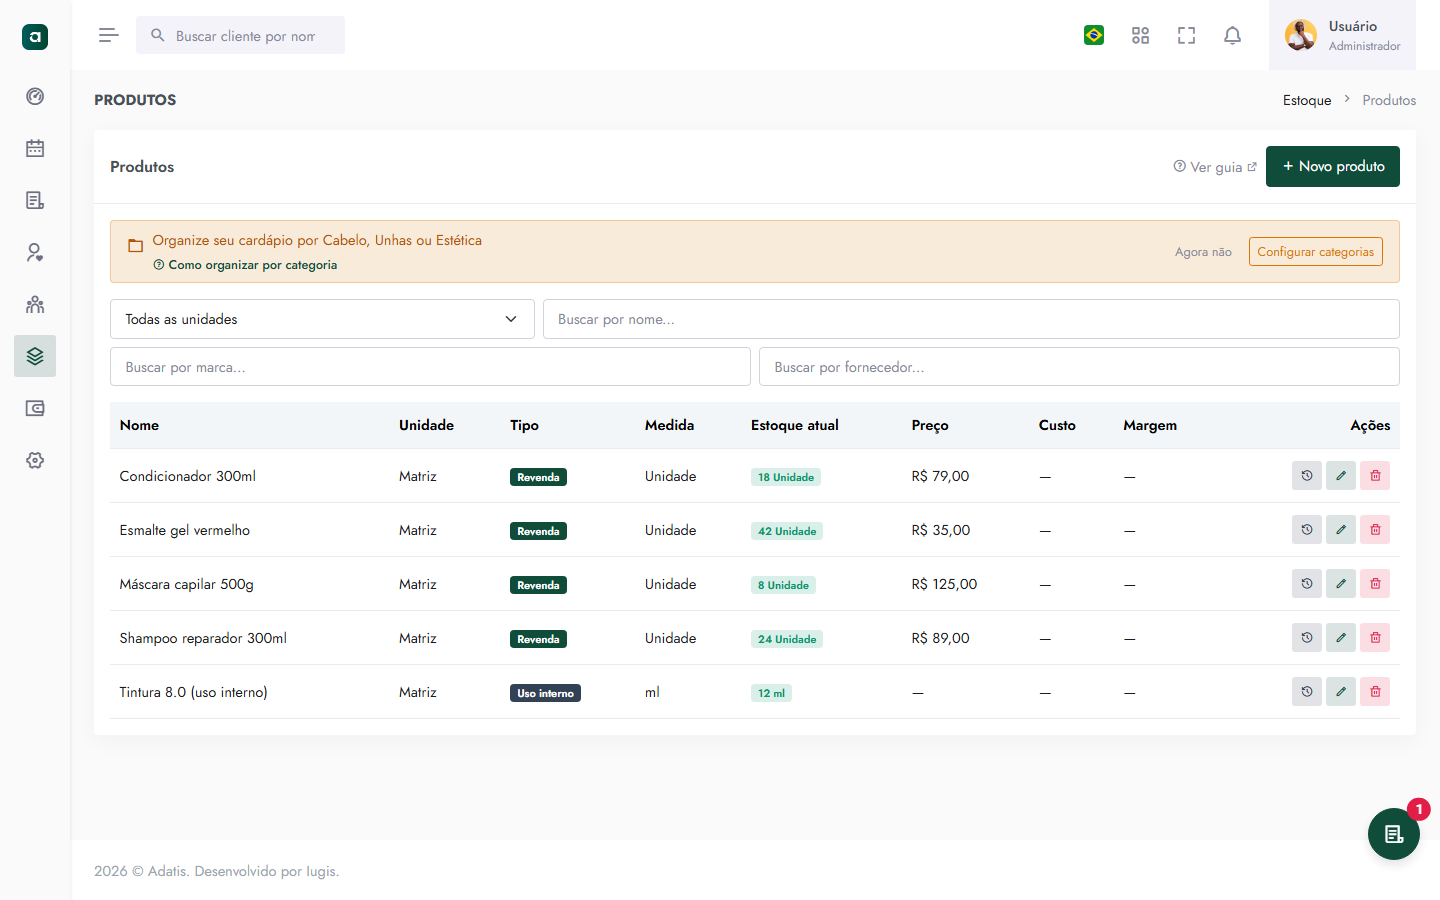Image resolution: width=1440 pixels, height=900 pixels.
Task: Click the Nome column header
Action: pyautogui.click(x=139, y=425)
